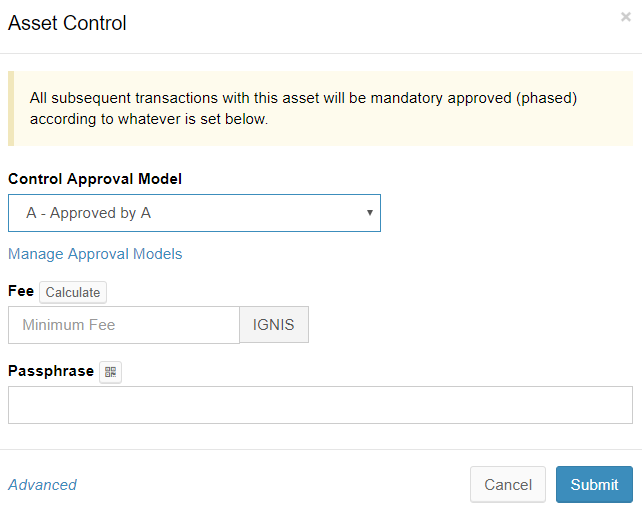Click the QR code scanner icon beside Passphrase
Viewport: 642px width, 512px height.
tap(110, 372)
